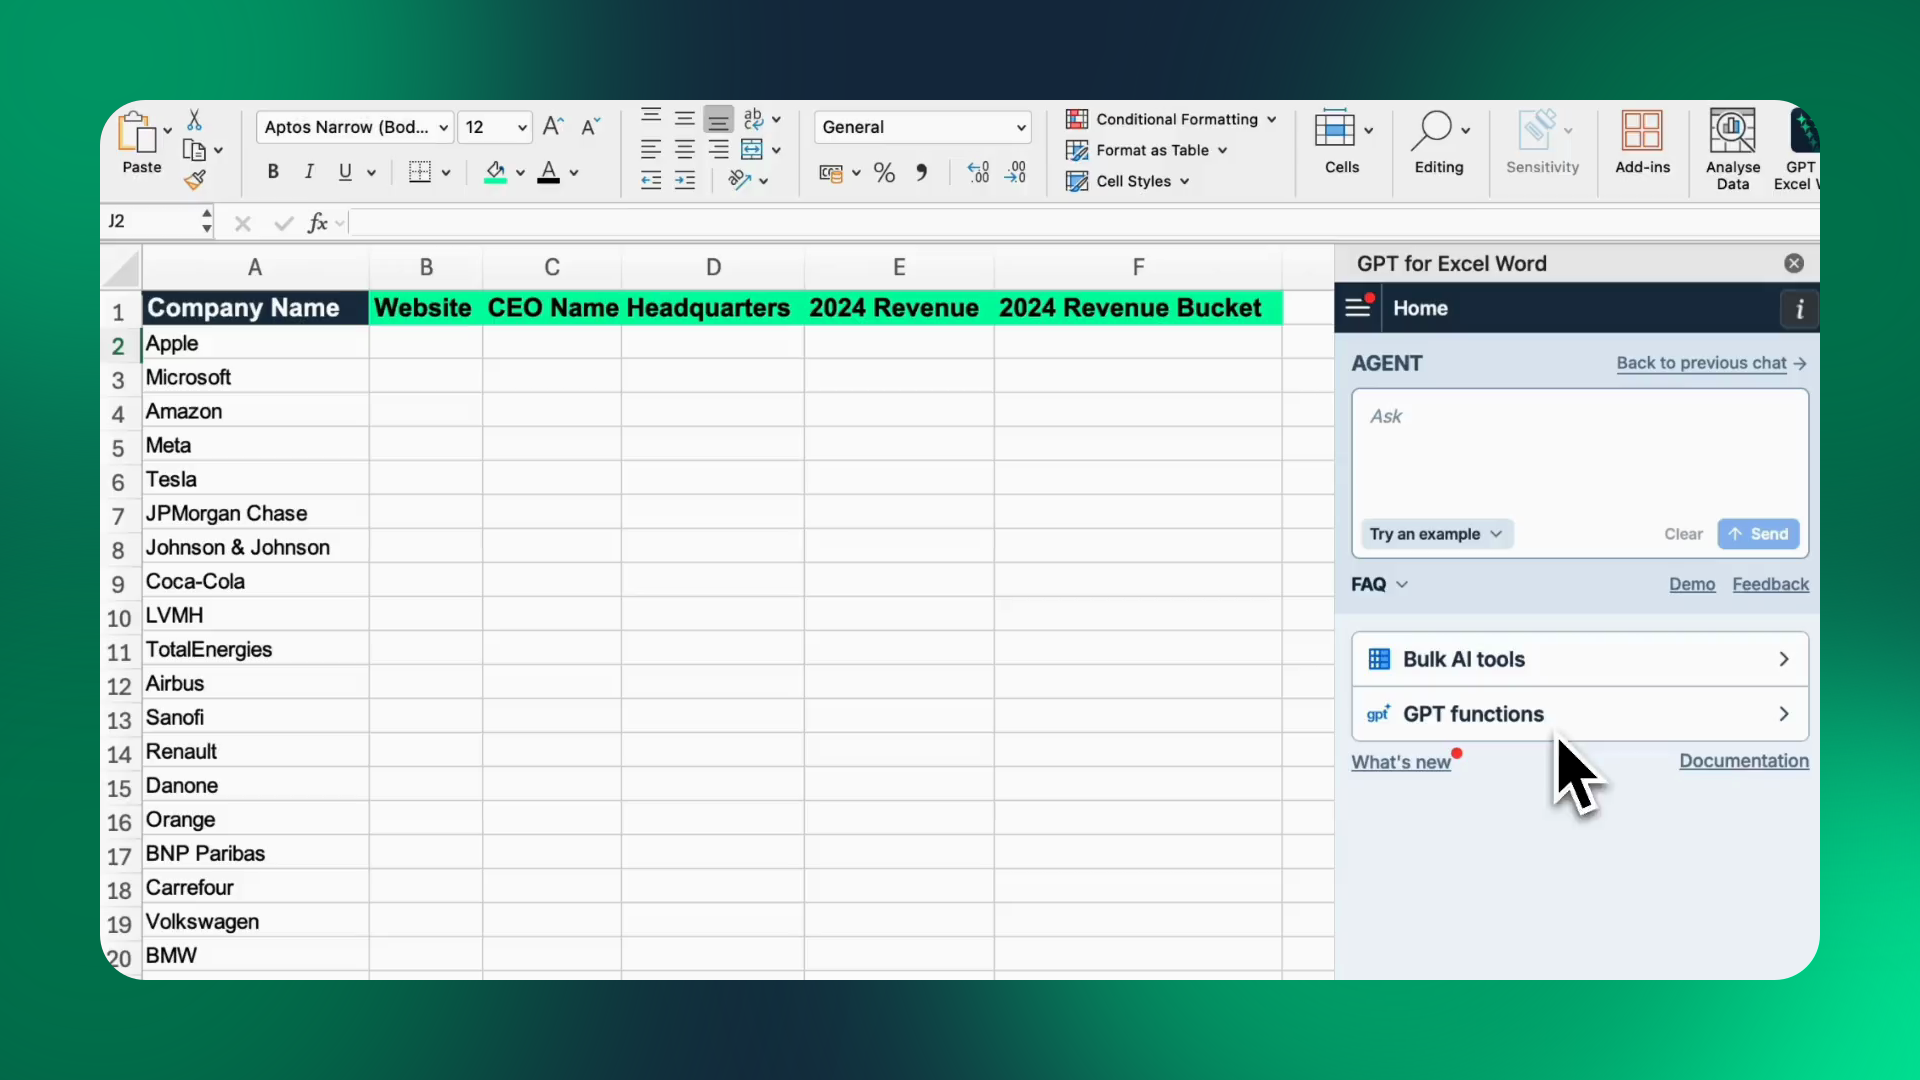Toggle Bold formatting
The width and height of the screenshot is (1920, 1080).
point(273,172)
